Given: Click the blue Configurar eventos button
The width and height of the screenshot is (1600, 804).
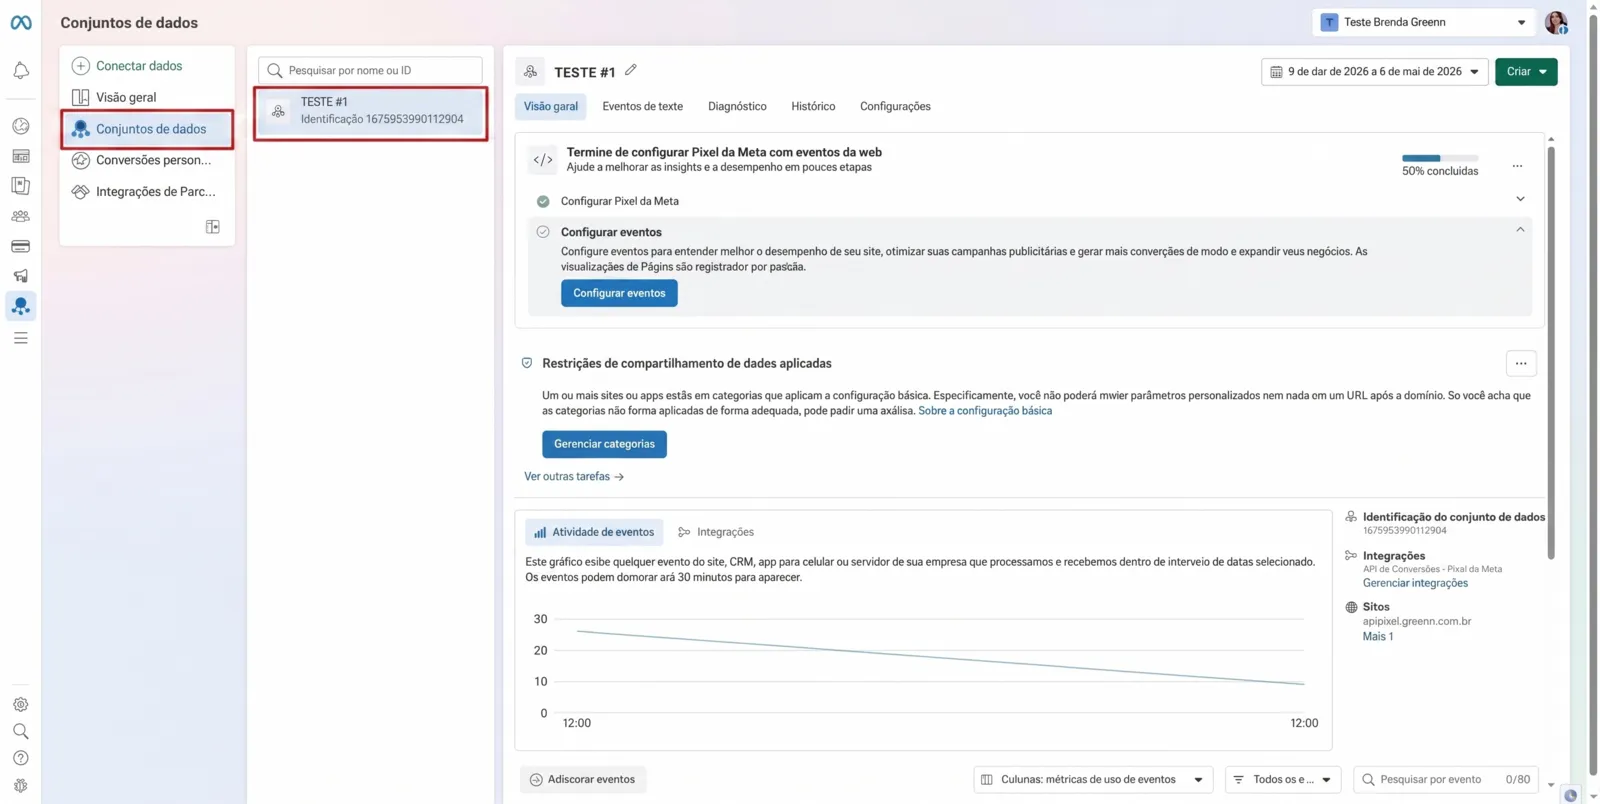Looking at the screenshot, I should click(619, 293).
